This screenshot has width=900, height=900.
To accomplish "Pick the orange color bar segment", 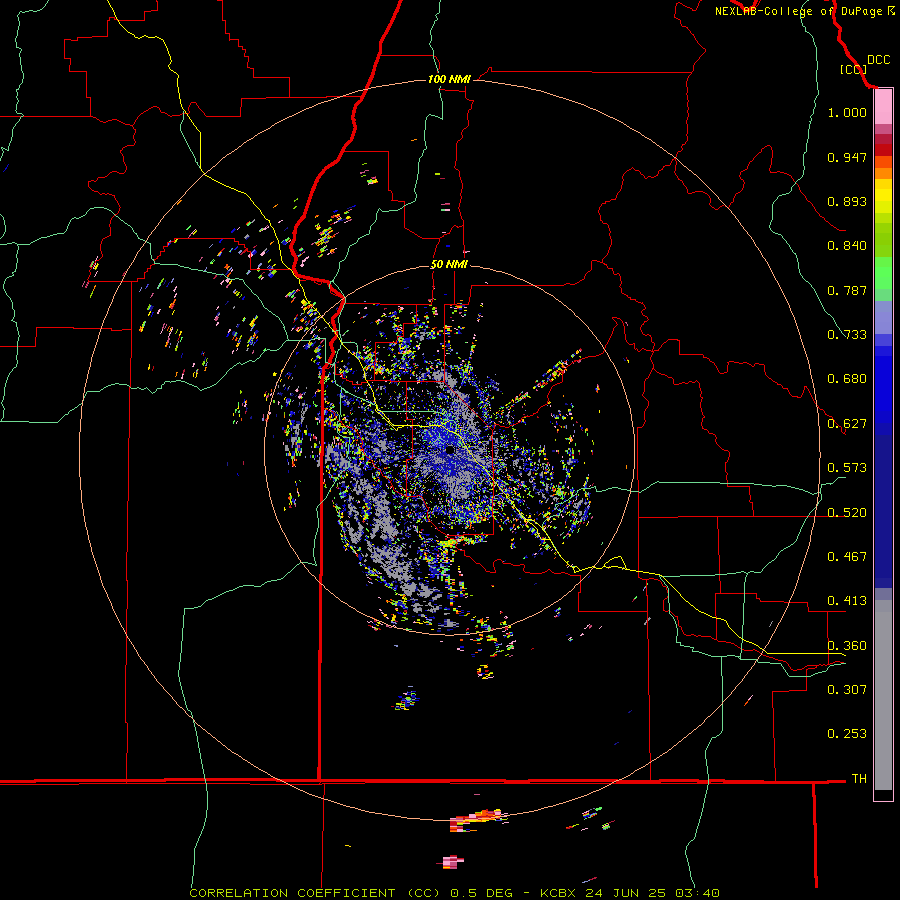I will tap(883, 173).
